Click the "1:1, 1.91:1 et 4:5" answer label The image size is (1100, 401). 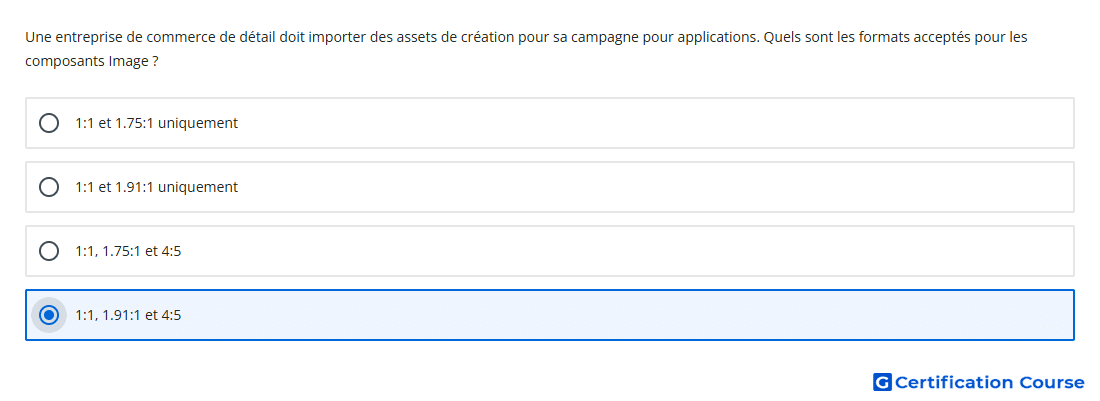(x=128, y=315)
